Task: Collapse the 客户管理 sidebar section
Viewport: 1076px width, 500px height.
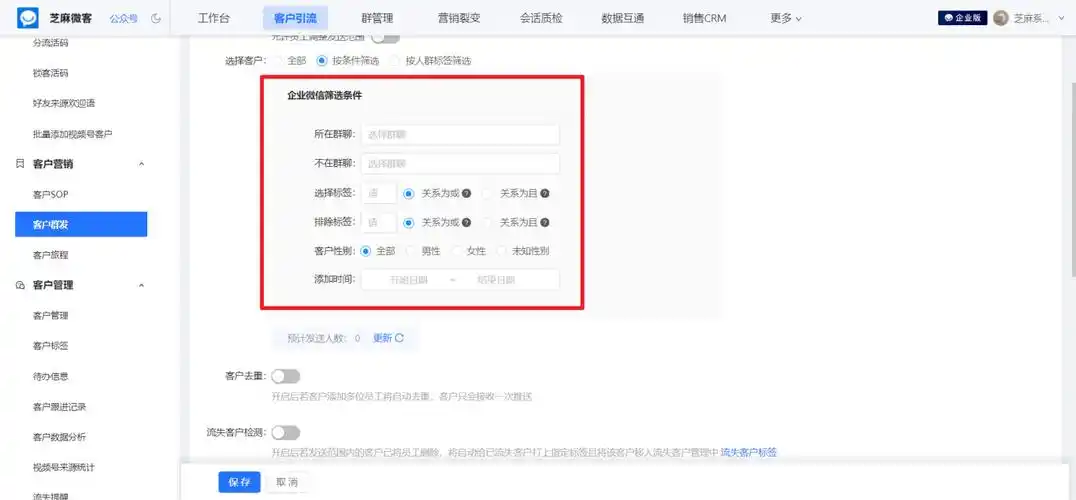Action: coord(142,285)
